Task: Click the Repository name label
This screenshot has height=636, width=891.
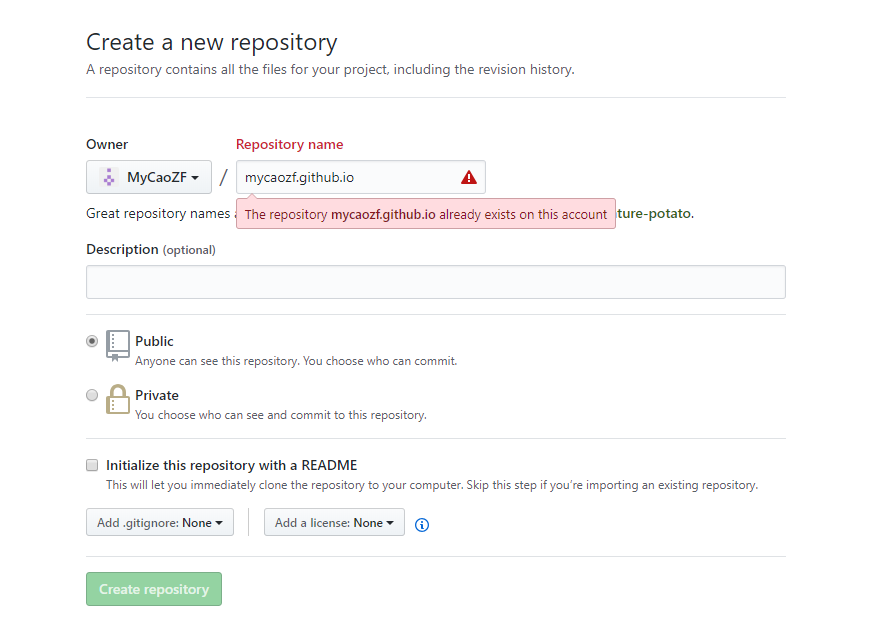Action: tap(290, 144)
